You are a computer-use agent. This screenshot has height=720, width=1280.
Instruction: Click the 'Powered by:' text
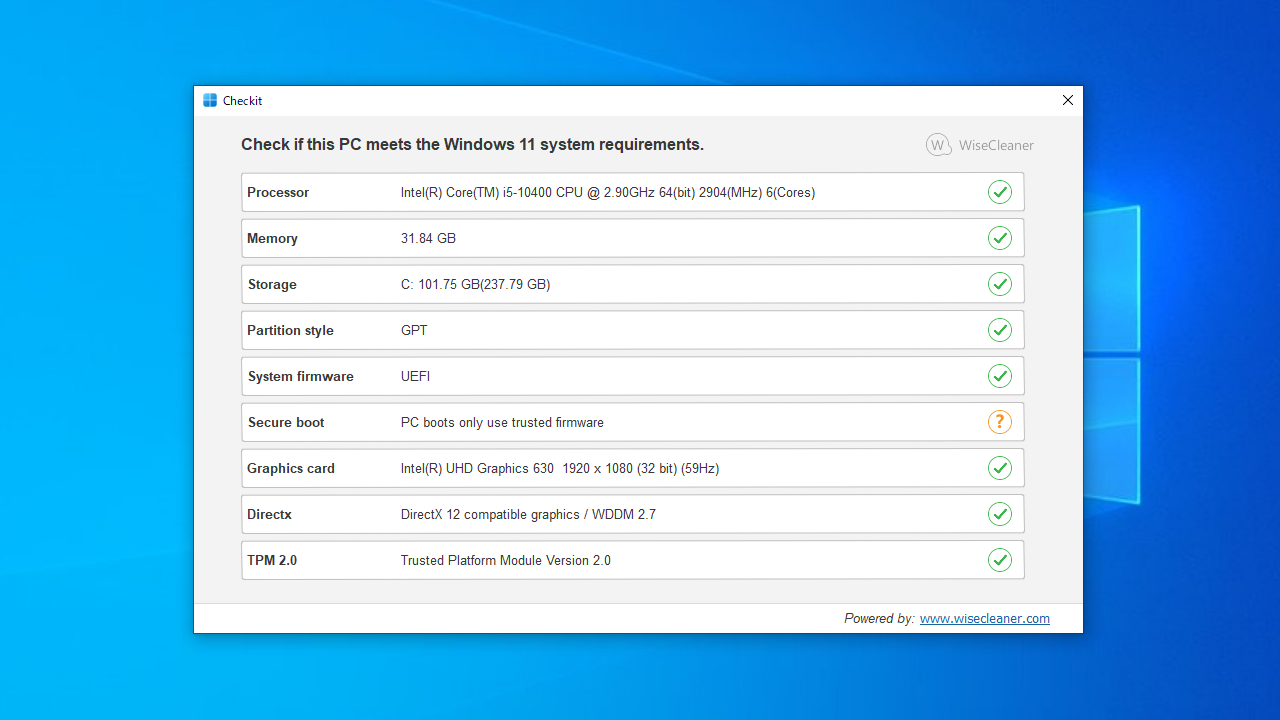coord(879,618)
